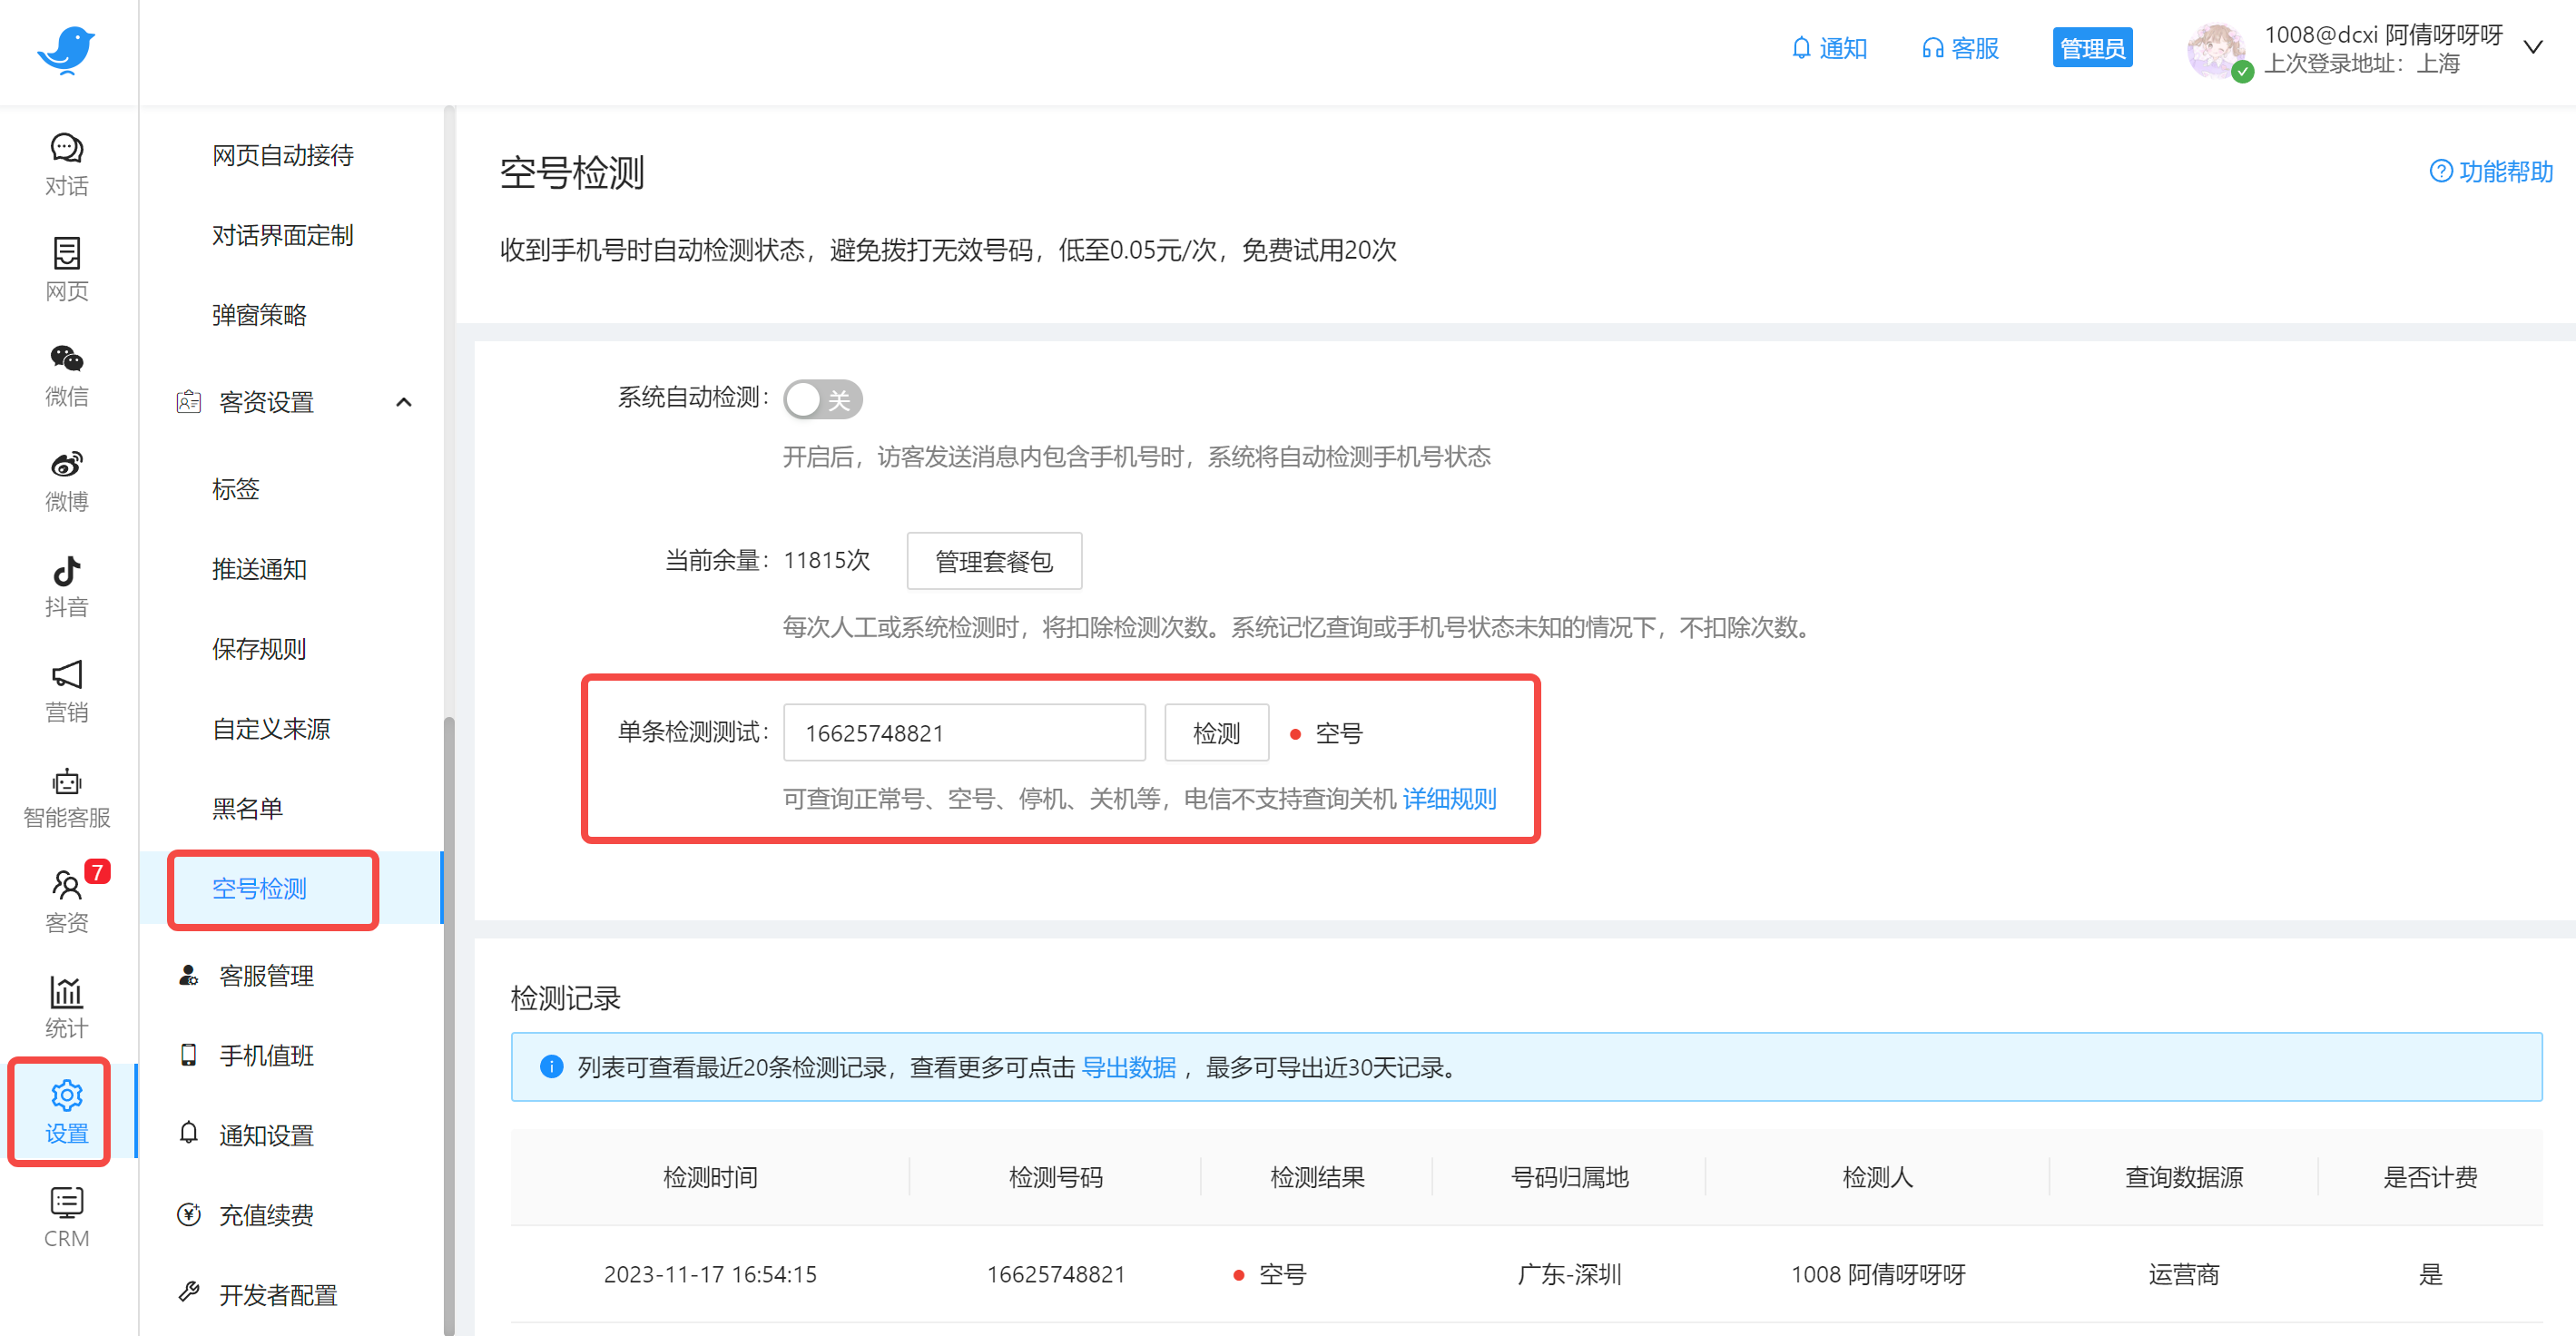Open the 微信 (WeChat) channel section
This screenshot has height=1336, width=2576.
click(66, 375)
